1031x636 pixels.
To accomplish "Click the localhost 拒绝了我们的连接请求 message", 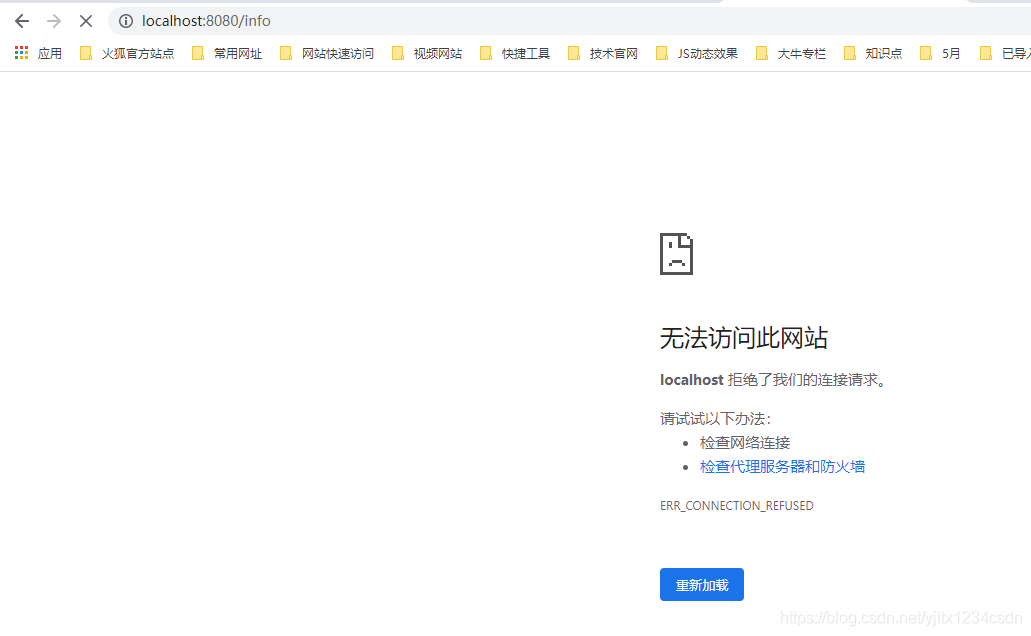I will [774, 380].
